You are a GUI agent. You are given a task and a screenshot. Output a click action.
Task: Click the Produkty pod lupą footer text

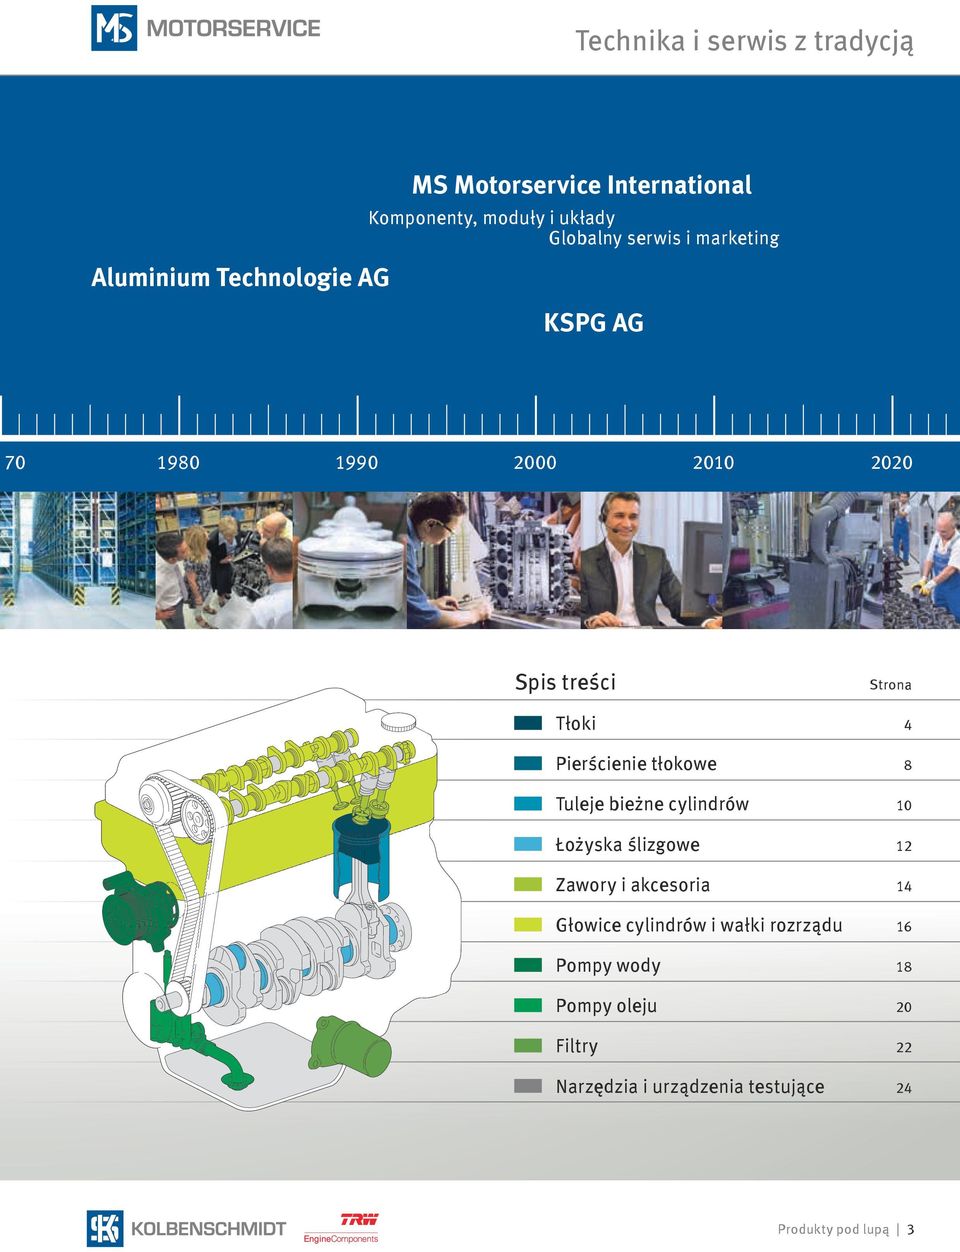coord(833,1230)
